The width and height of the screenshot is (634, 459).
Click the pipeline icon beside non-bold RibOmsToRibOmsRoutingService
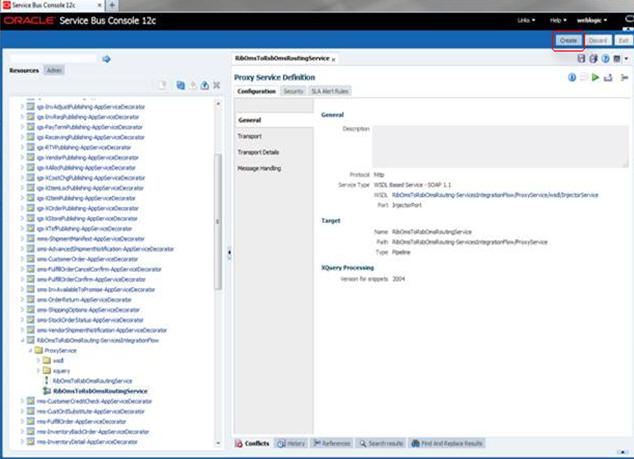tap(47, 381)
